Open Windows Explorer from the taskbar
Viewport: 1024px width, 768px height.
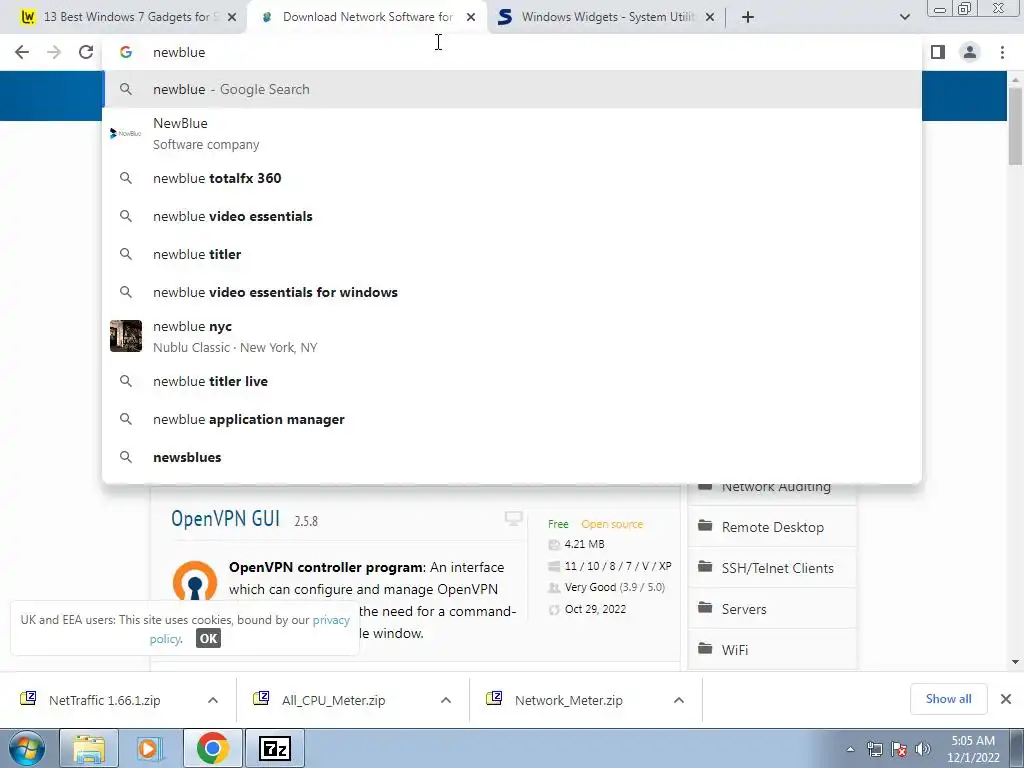89,748
